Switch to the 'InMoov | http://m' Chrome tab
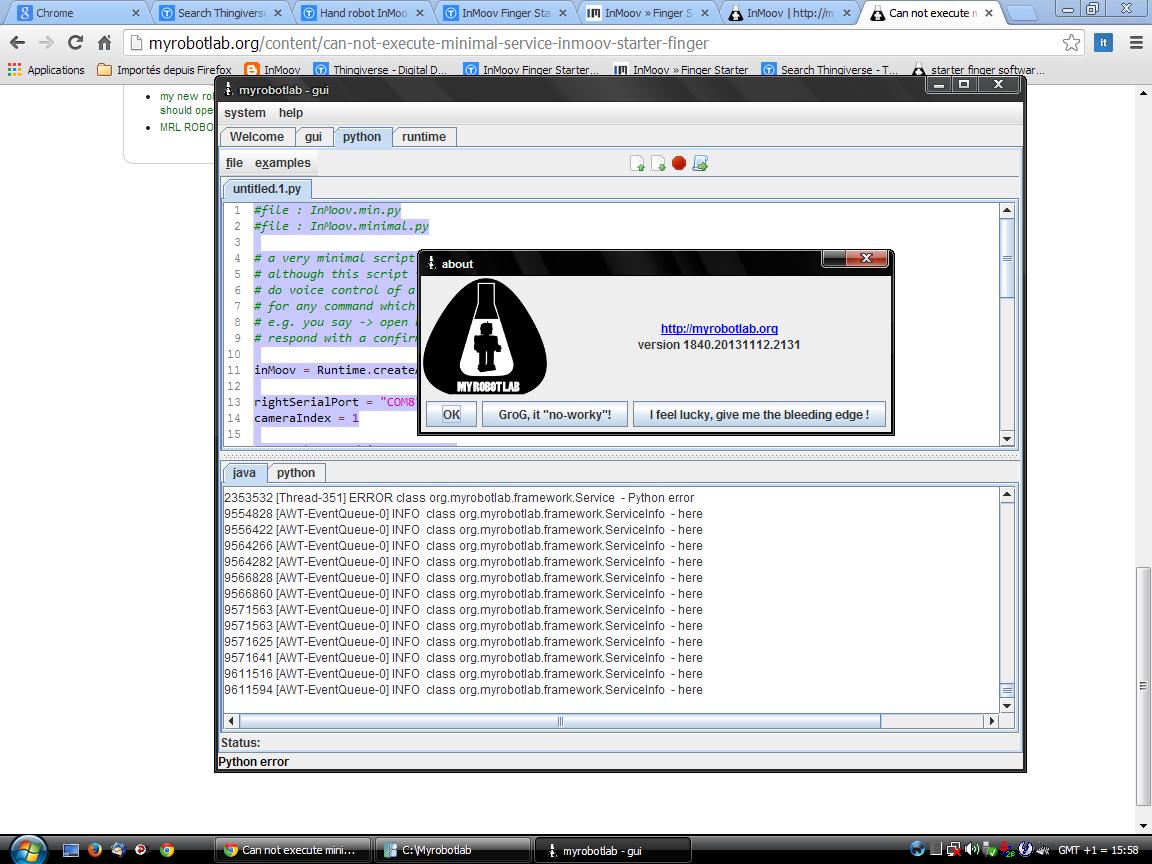Screen dimensions: 1152x864 pyautogui.click(x=791, y=13)
